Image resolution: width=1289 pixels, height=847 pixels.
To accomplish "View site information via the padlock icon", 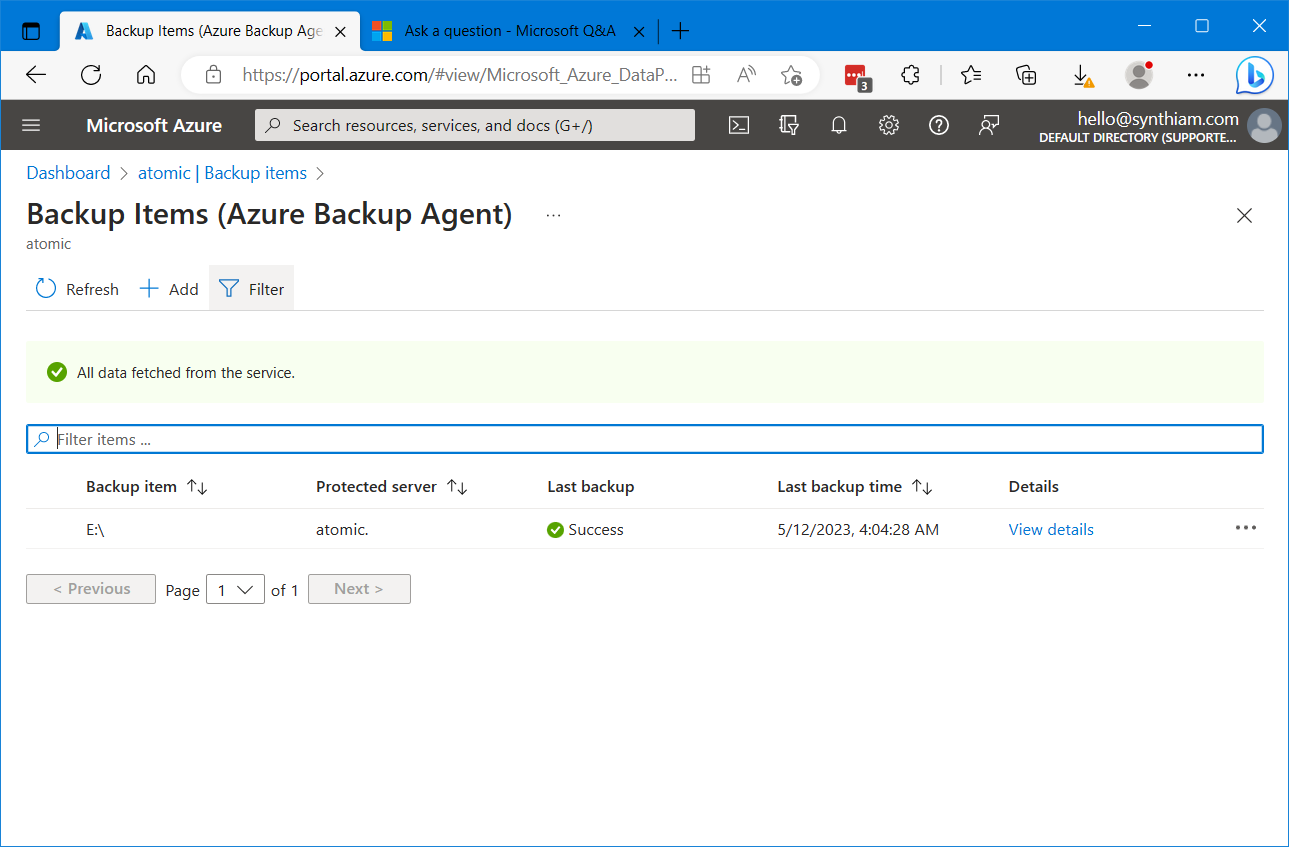I will [212, 75].
